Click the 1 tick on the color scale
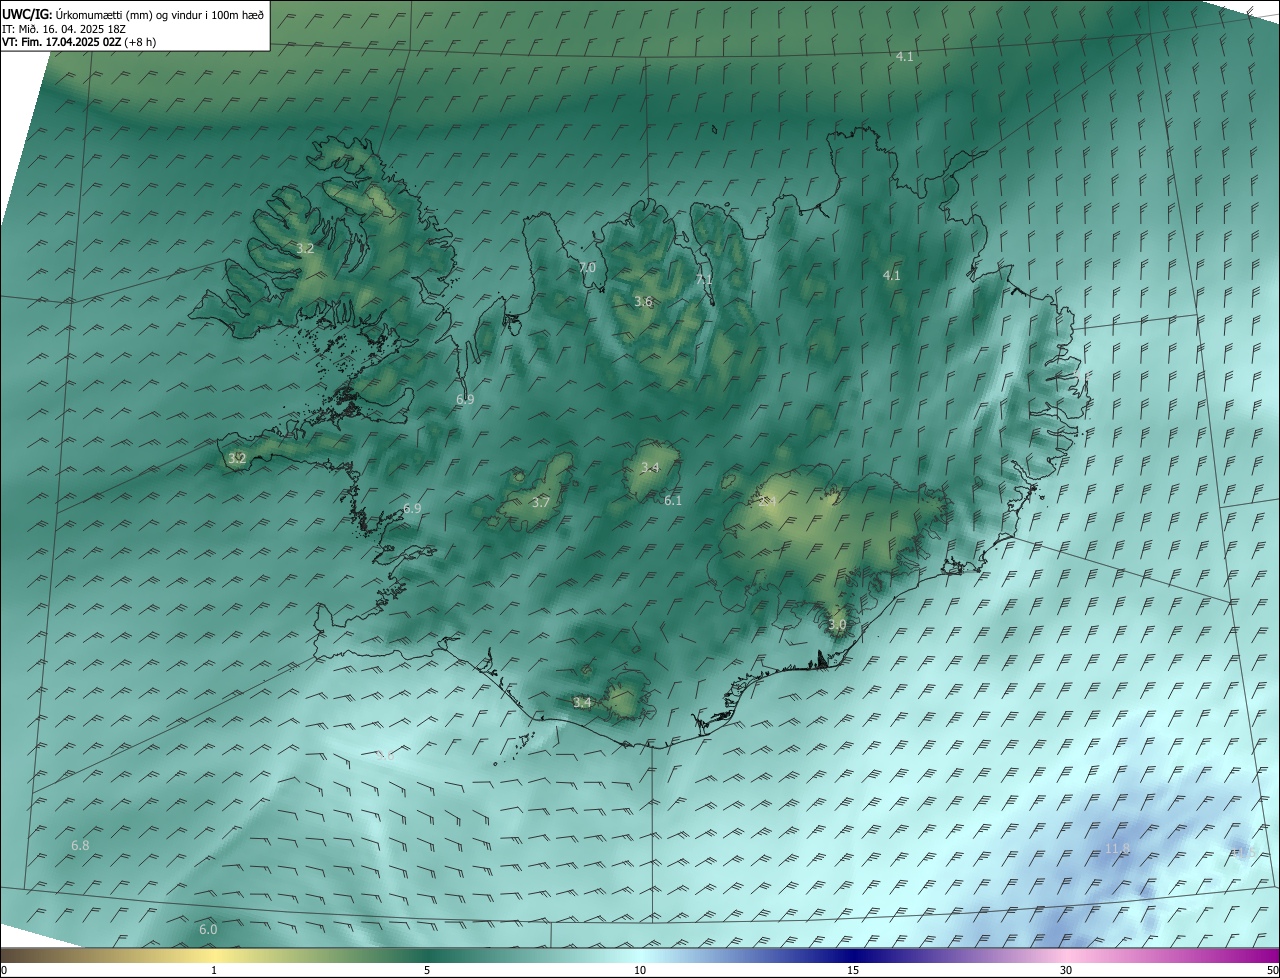Image resolution: width=1280 pixels, height=978 pixels. [x=214, y=971]
